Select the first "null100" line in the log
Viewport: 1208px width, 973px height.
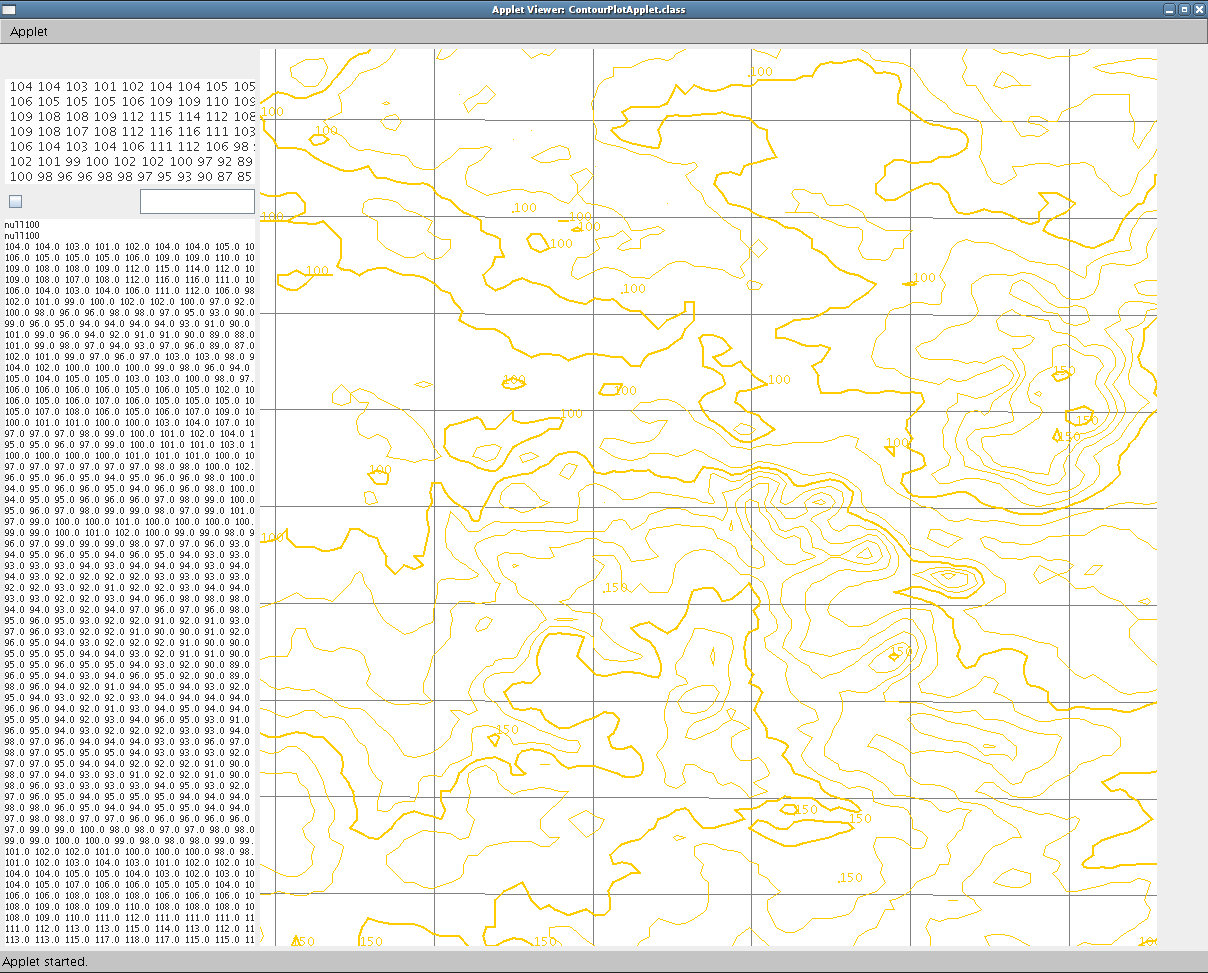pyautogui.click(x=23, y=225)
